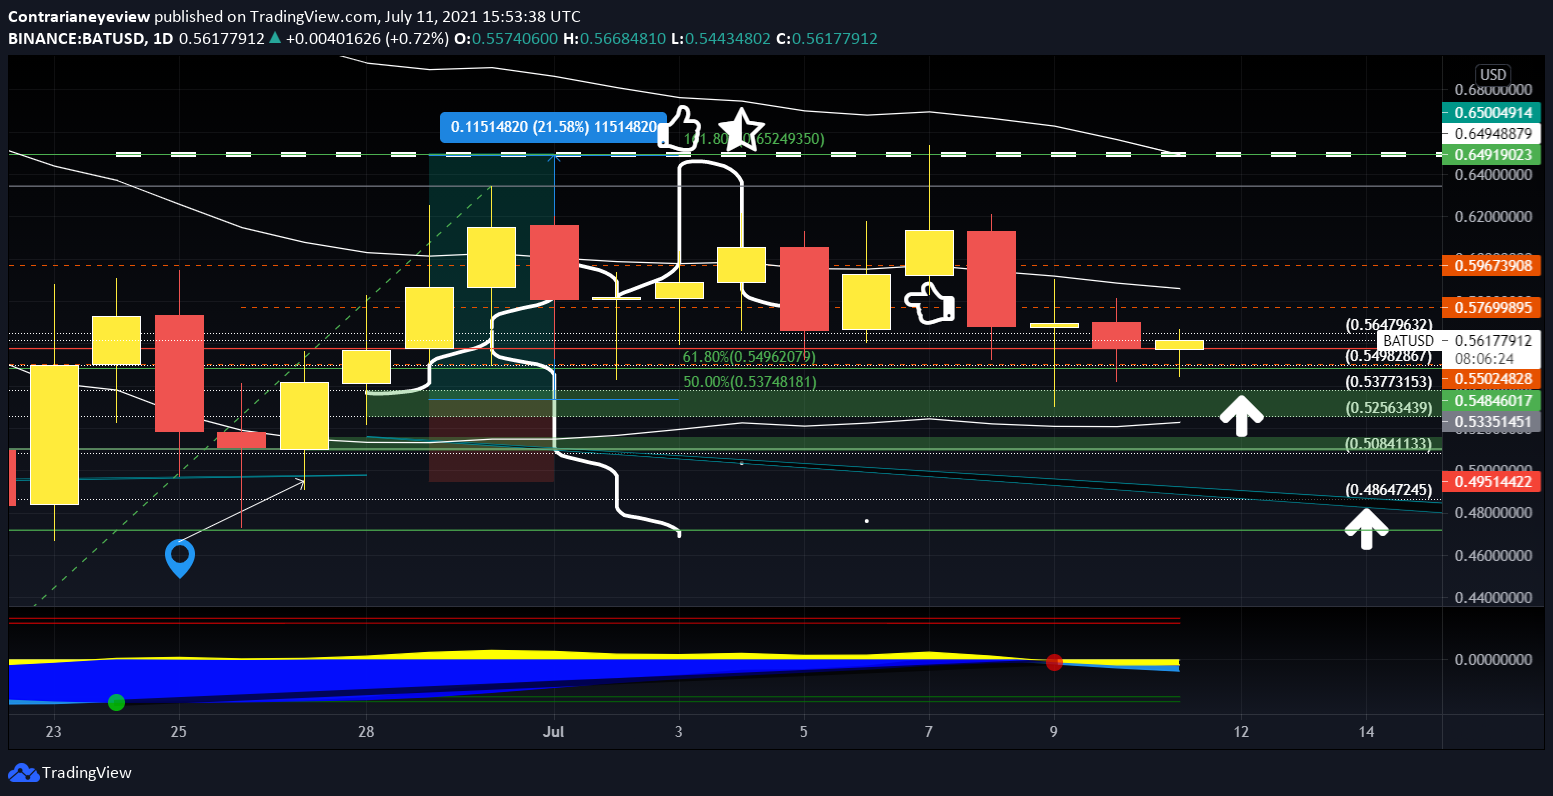Click the white up arrow beside (0.52563439)

[x=1240, y=415]
